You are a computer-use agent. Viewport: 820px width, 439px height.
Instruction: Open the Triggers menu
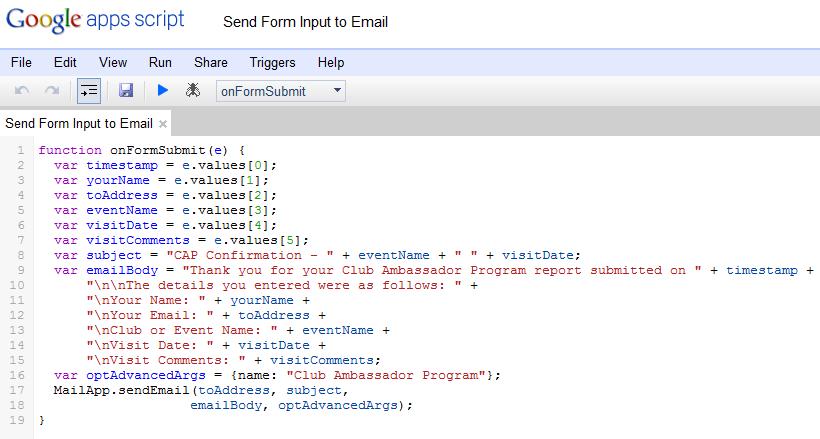point(272,63)
